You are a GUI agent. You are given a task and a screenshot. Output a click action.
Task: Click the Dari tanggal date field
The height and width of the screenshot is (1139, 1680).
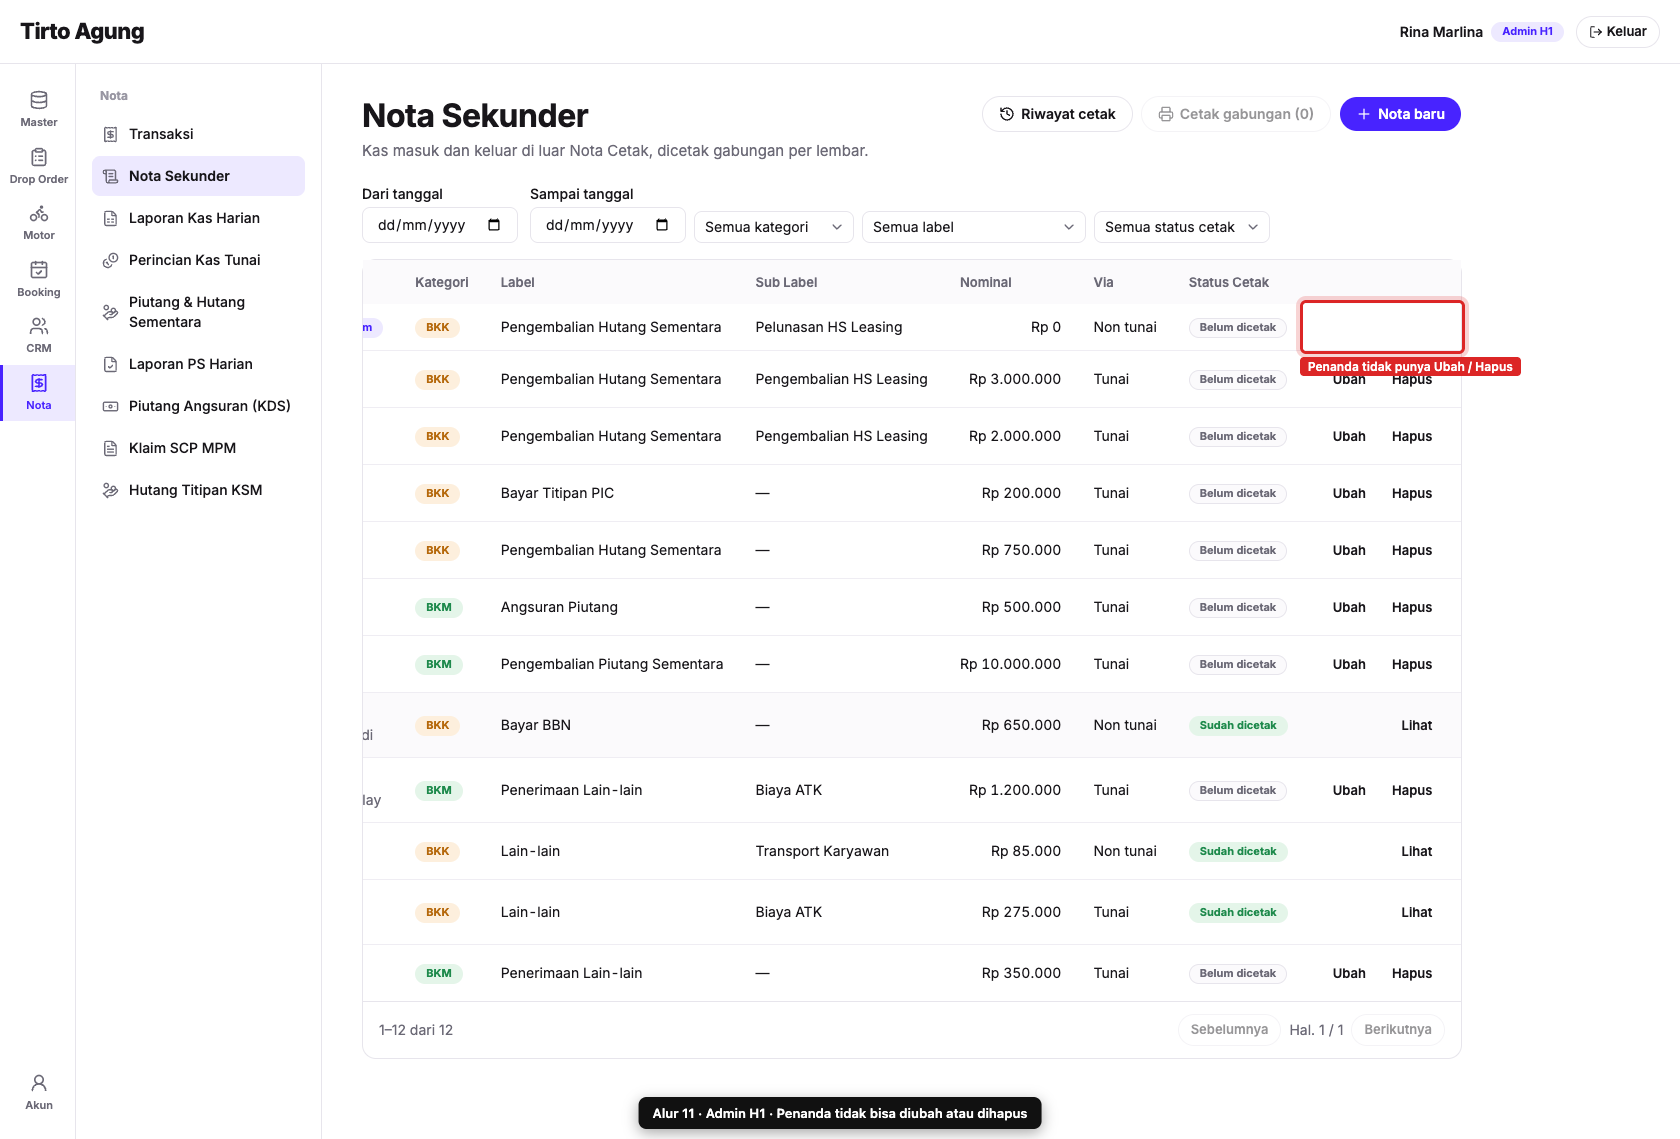(x=440, y=225)
